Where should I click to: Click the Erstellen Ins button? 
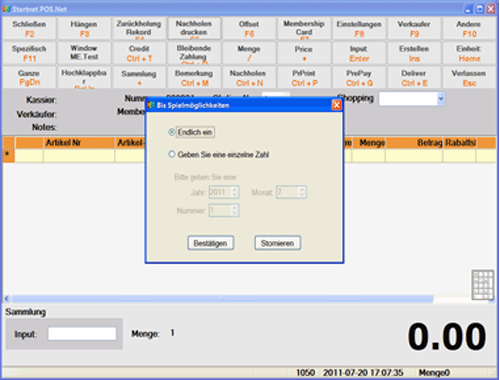coord(414,53)
